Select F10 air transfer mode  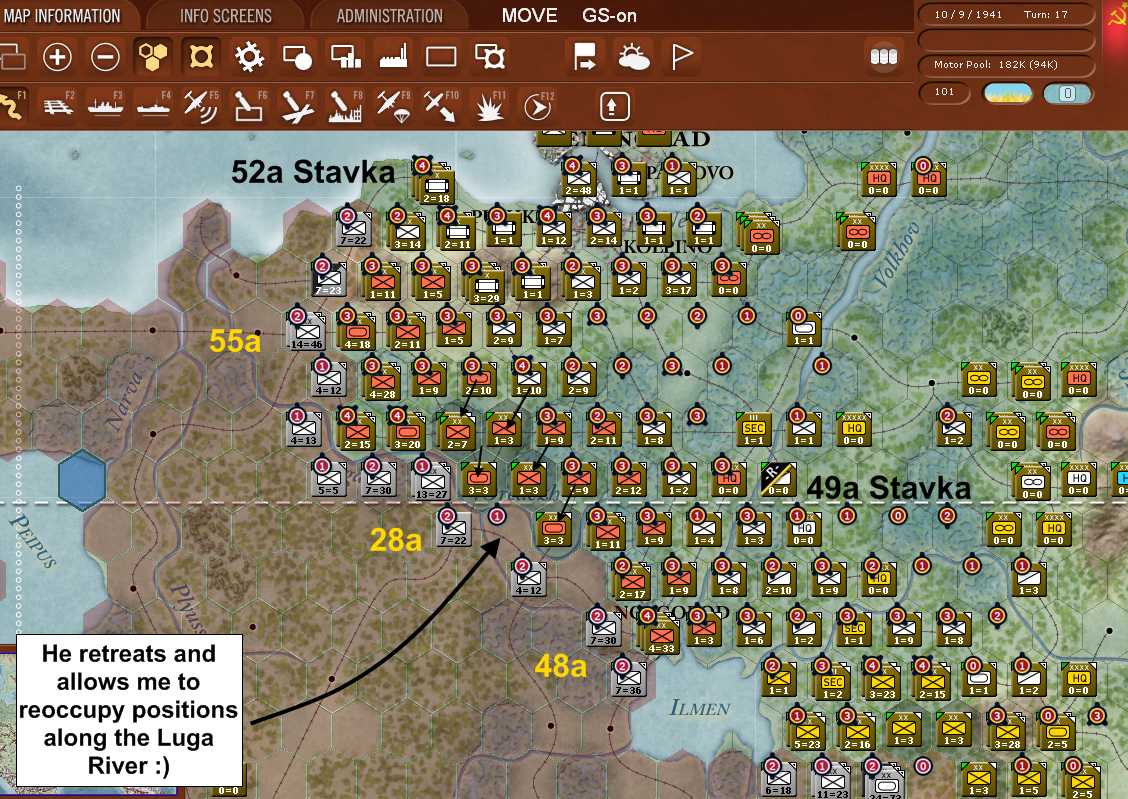coord(440,106)
